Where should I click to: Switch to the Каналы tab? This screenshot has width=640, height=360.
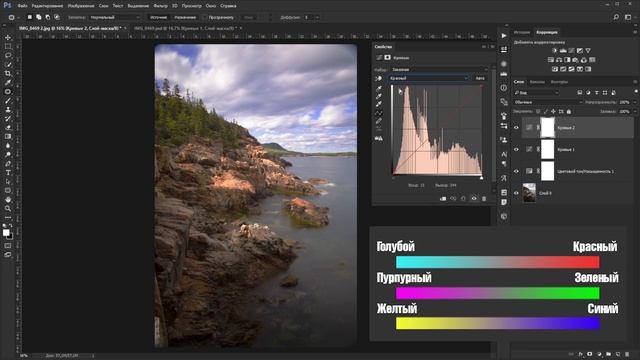[x=537, y=82]
